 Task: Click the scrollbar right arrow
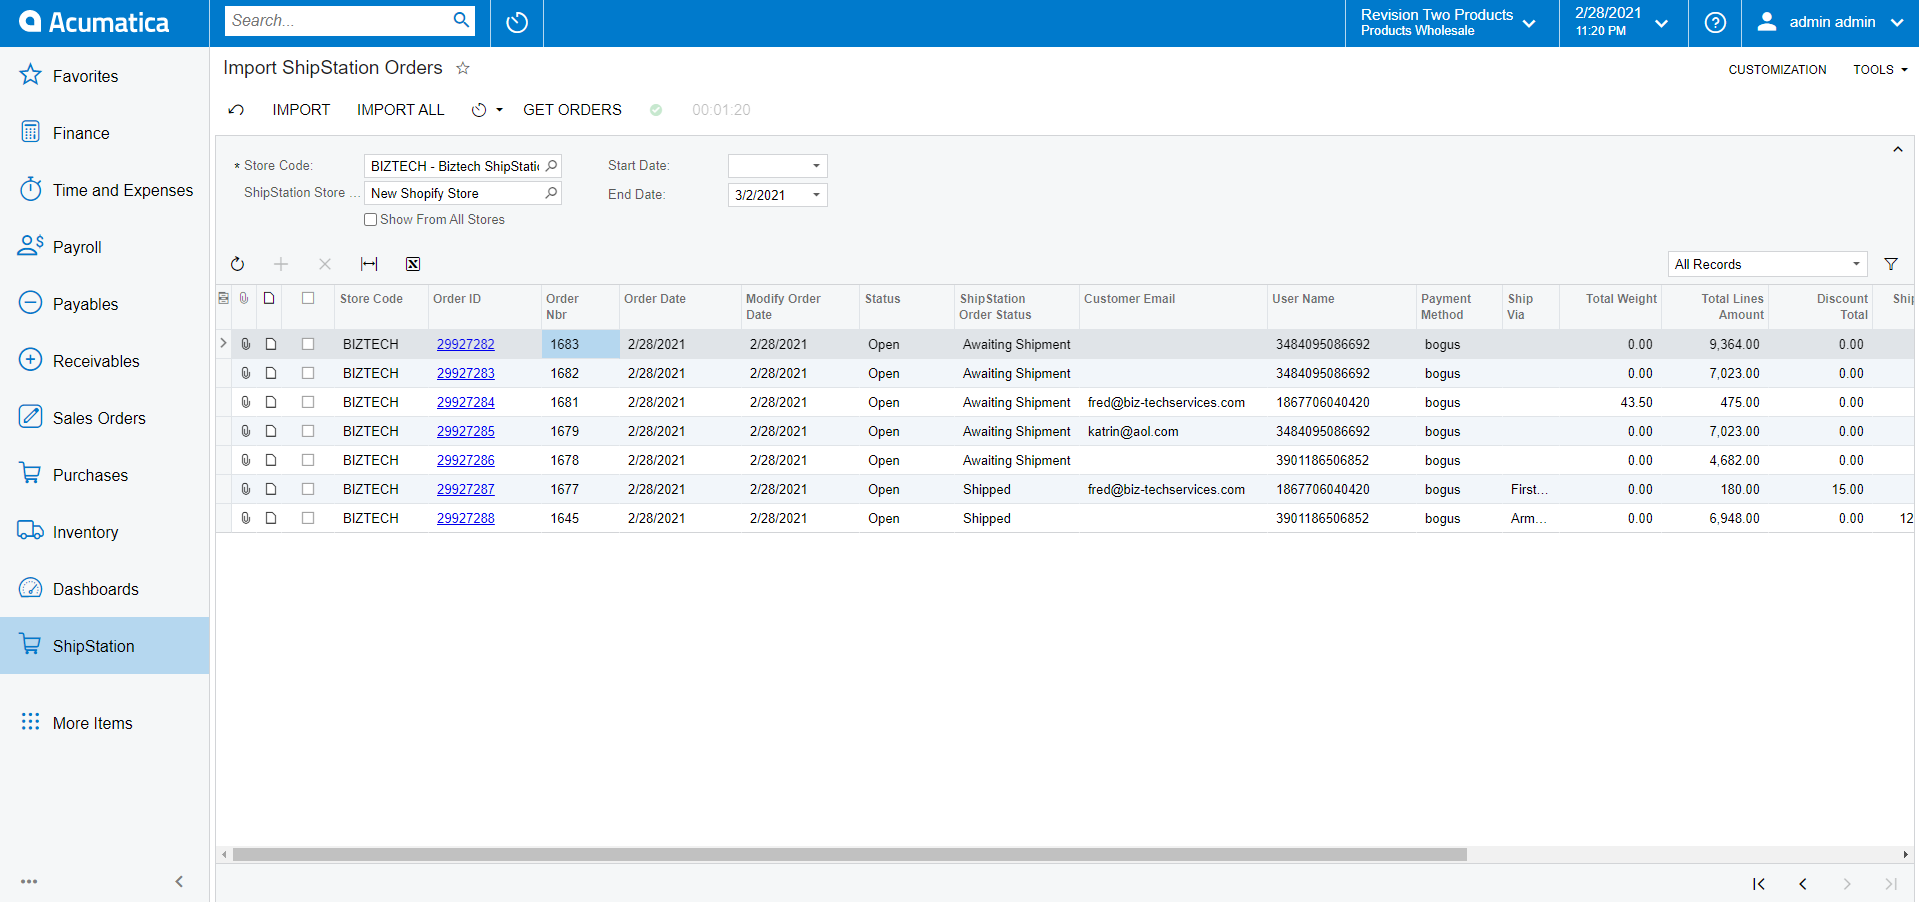1905,855
